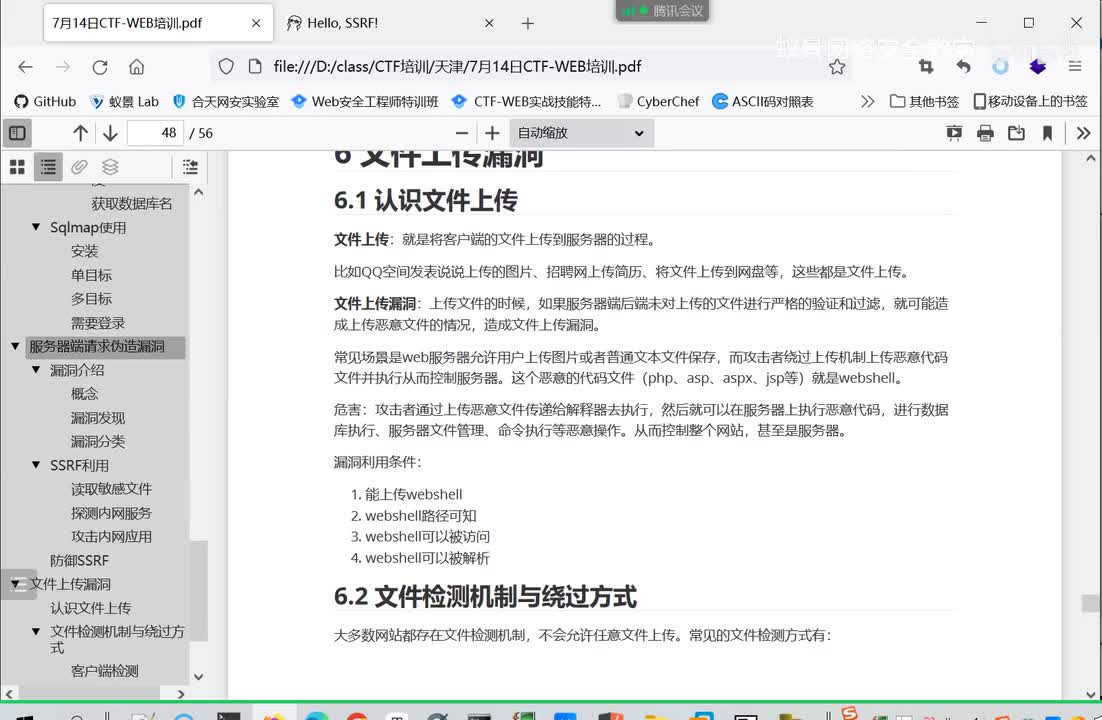Open Web安全工程师特训班 bookmark
Screen dimensions: 1102x720
[x=365, y=101]
